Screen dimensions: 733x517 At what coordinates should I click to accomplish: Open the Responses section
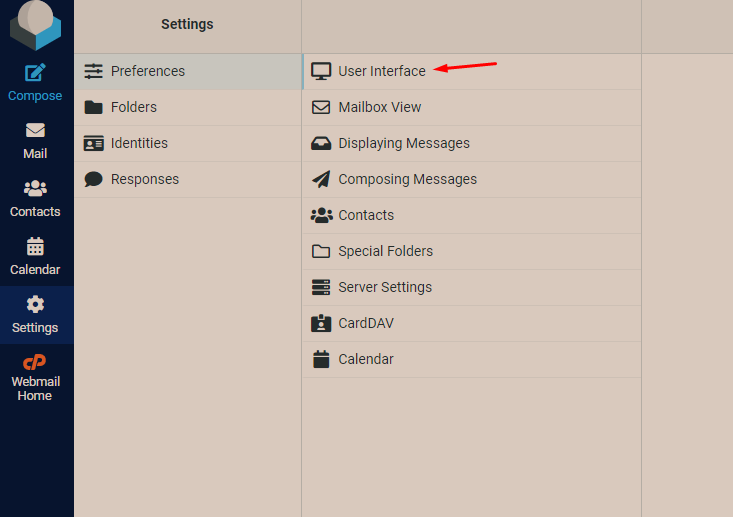tap(145, 179)
